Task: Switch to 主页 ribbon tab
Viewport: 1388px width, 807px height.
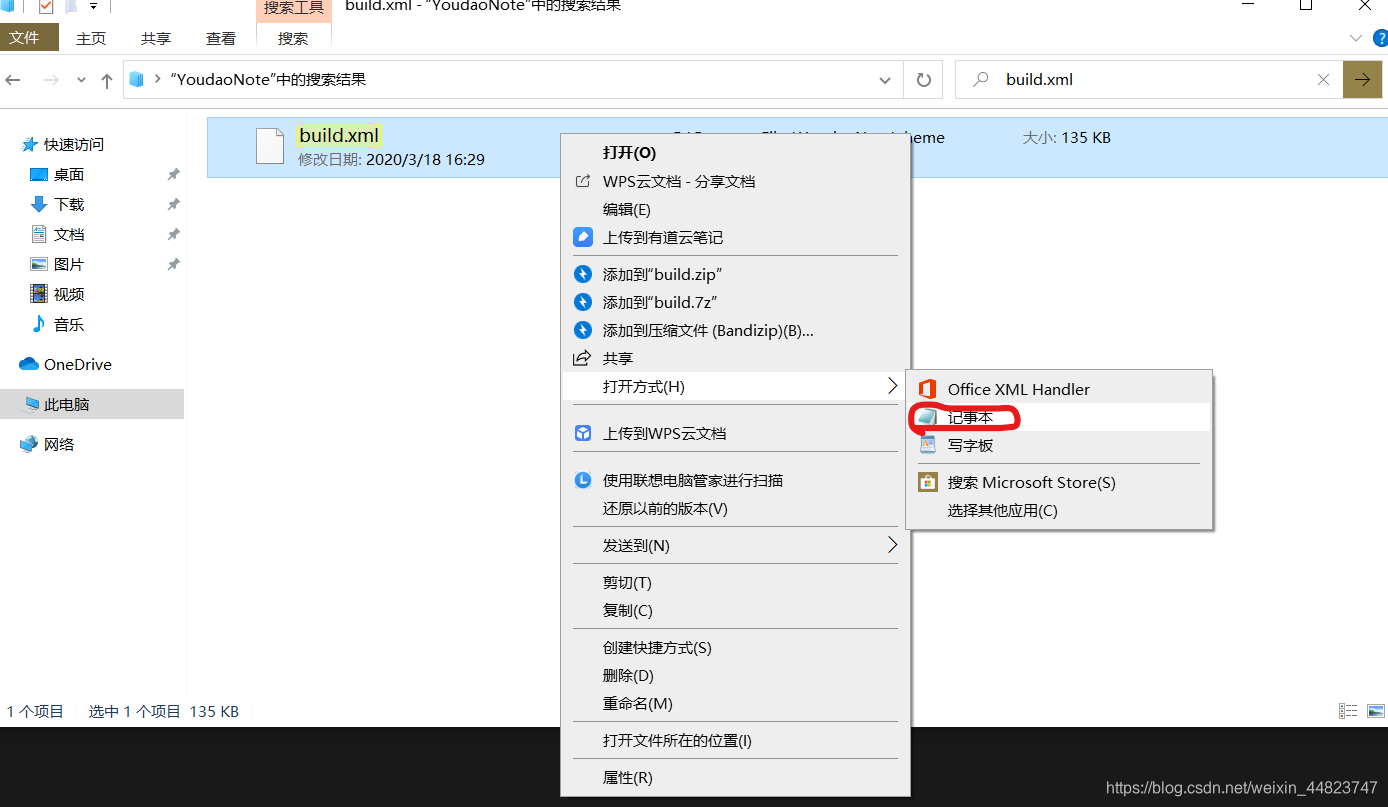Action: [x=91, y=38]
